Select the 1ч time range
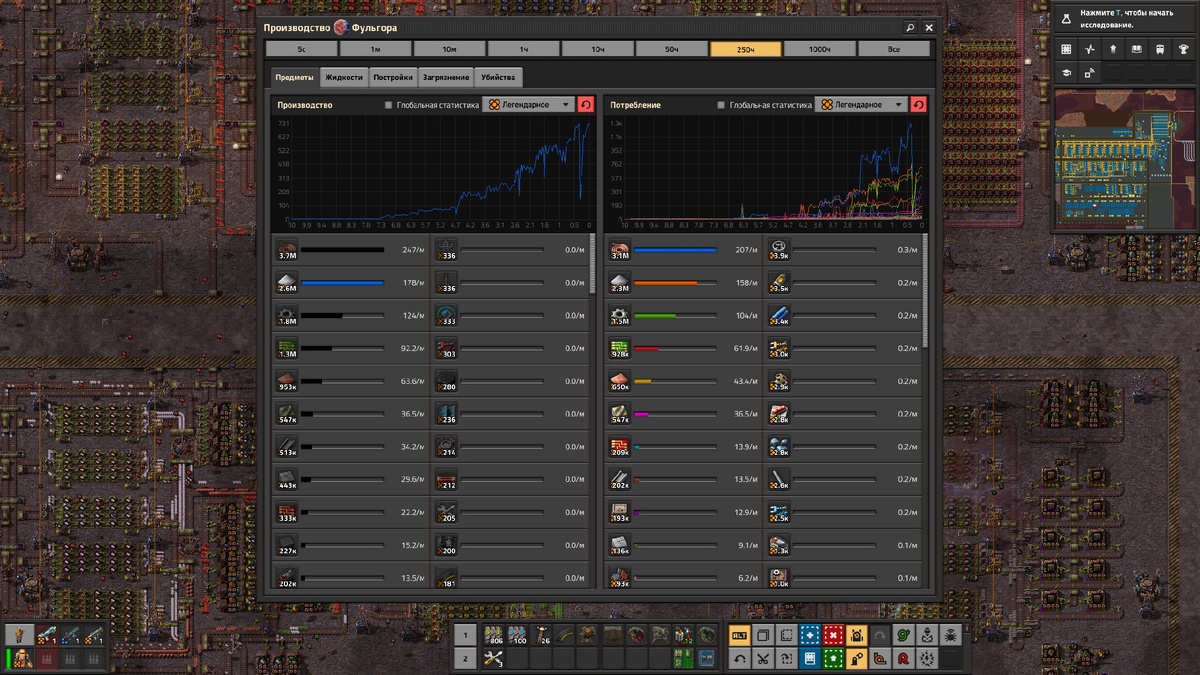 coord(523,49)
